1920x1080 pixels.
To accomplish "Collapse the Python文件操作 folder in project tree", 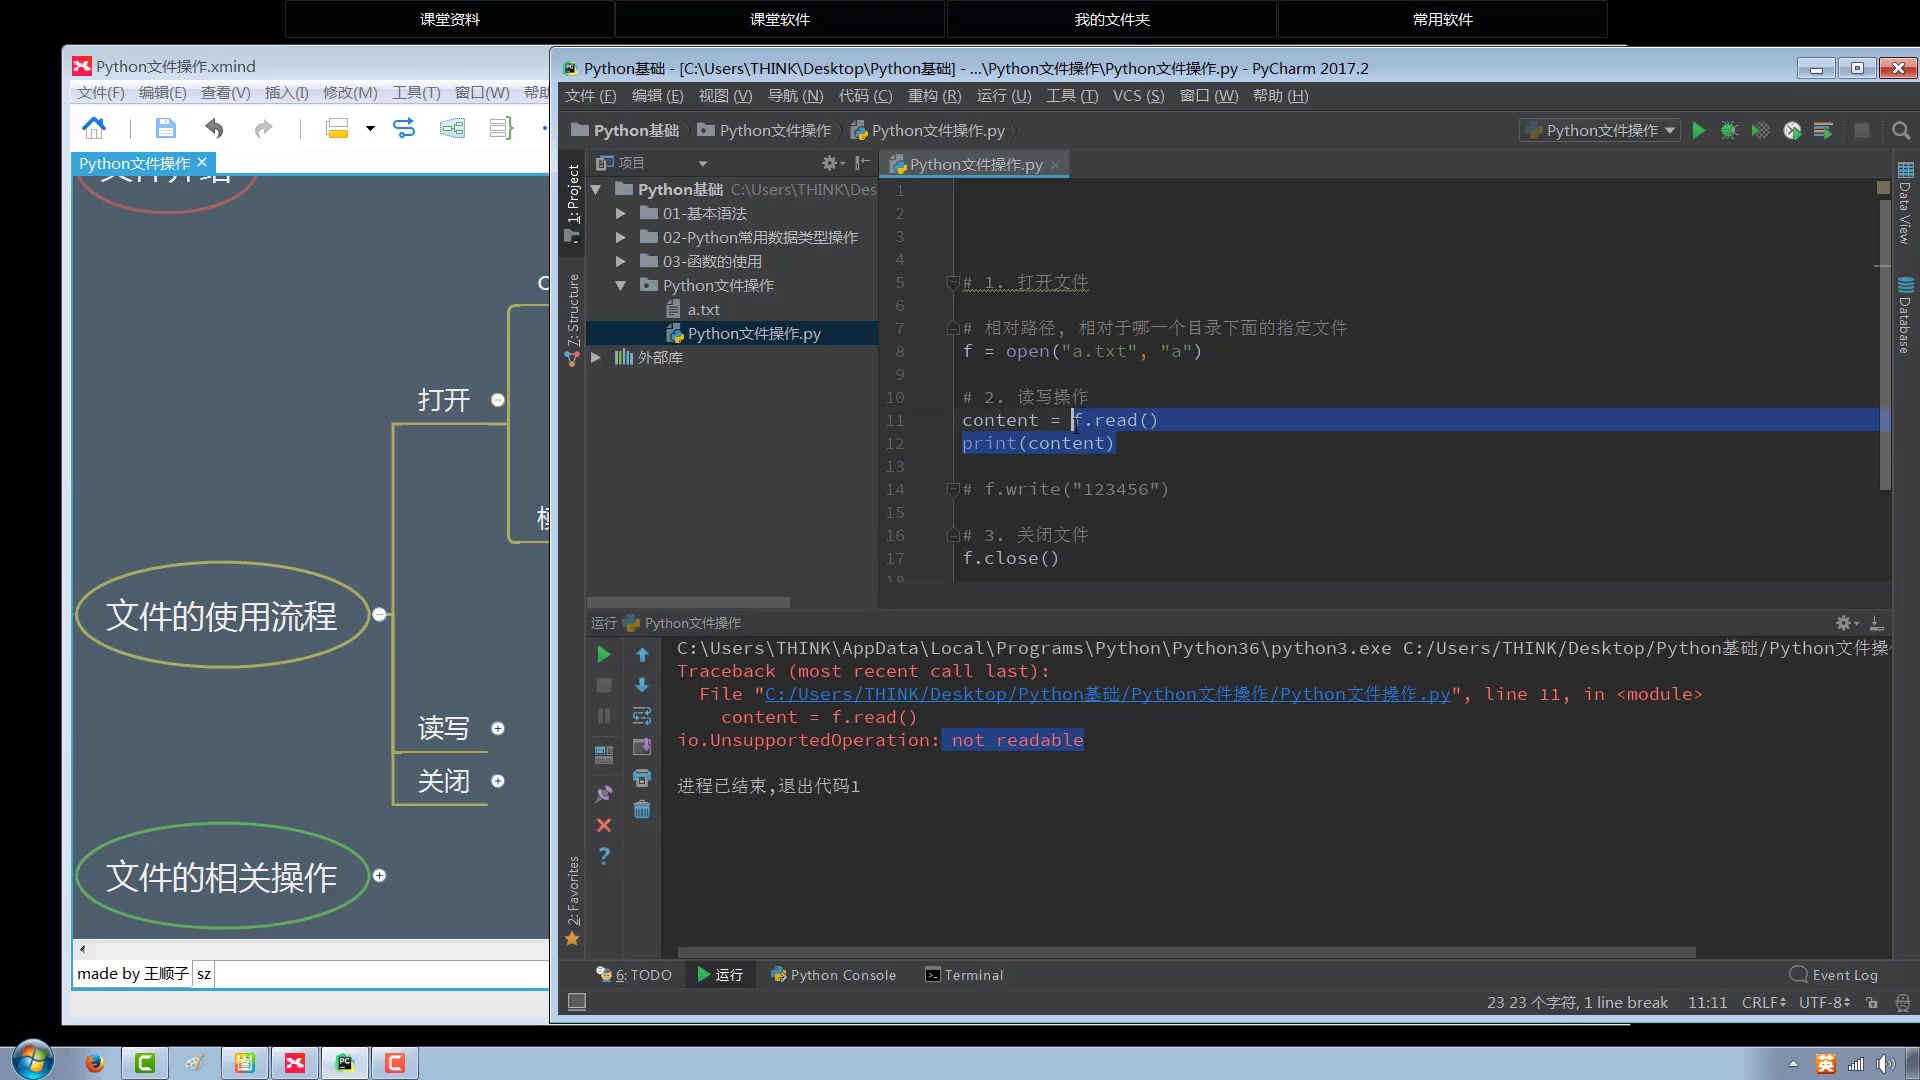I will pos(621,285).
